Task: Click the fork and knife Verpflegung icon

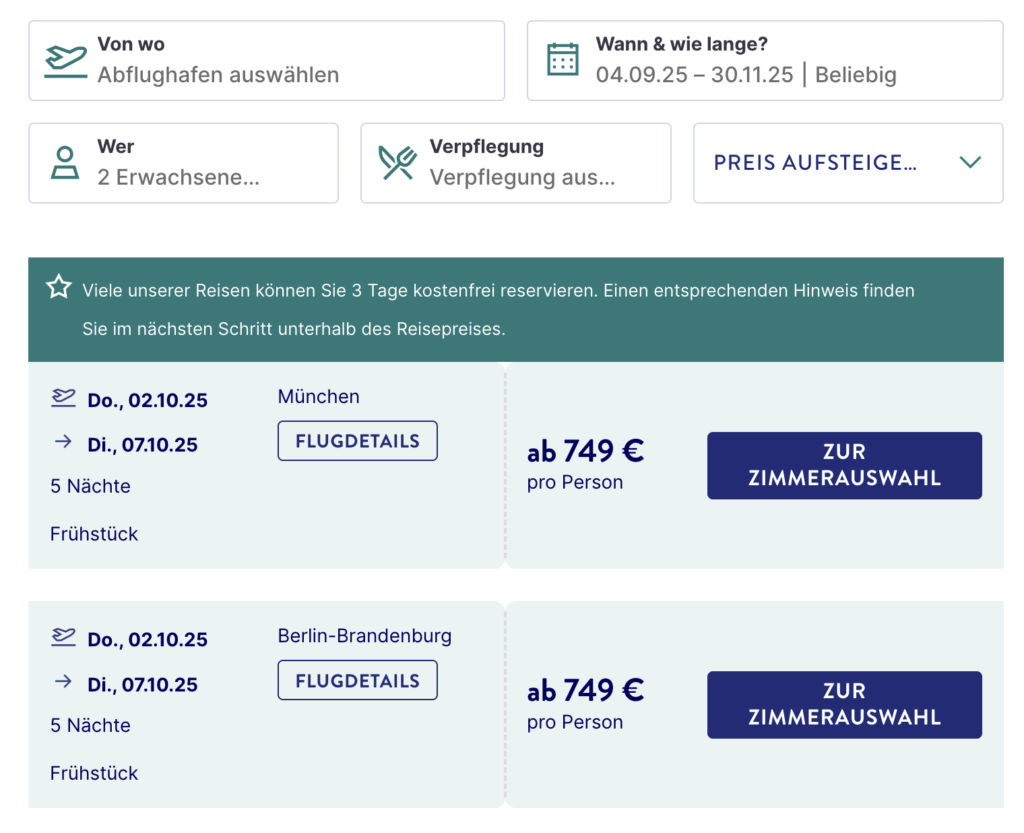Action: coord(397,163)
